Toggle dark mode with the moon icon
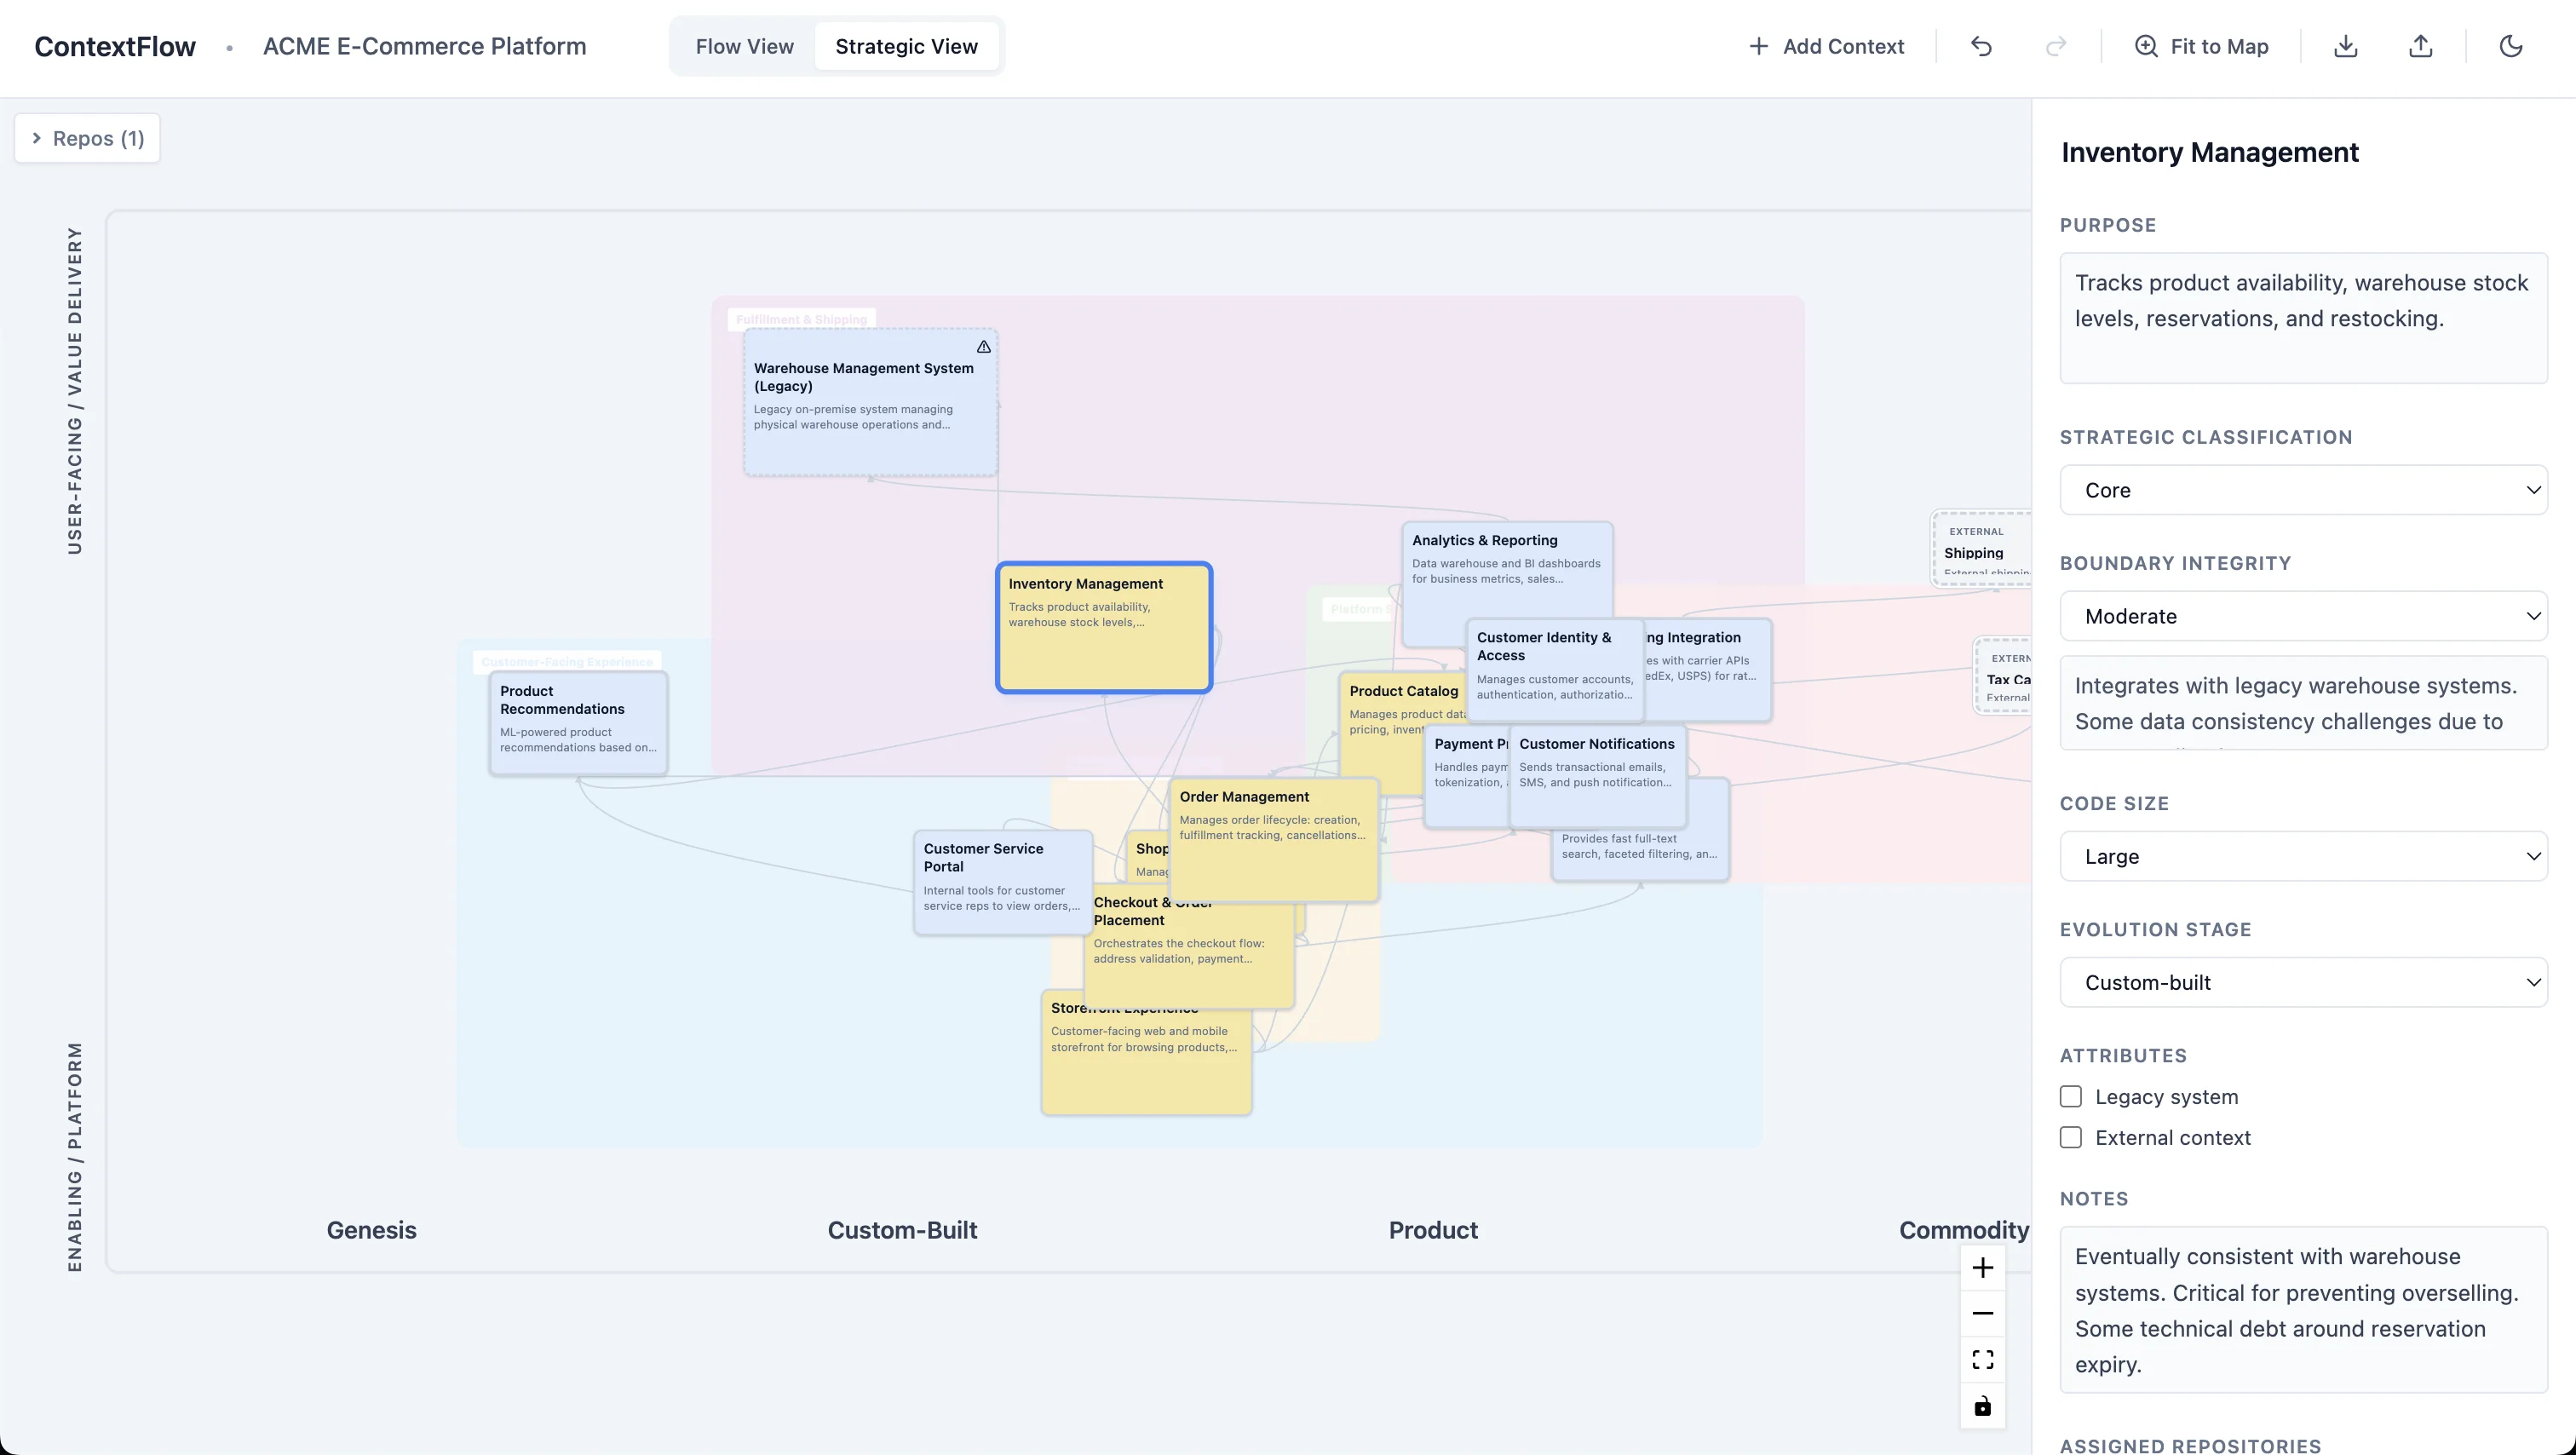Screen dimensions: 2576x1455 pyautogui.click(x=2513, y=46)
